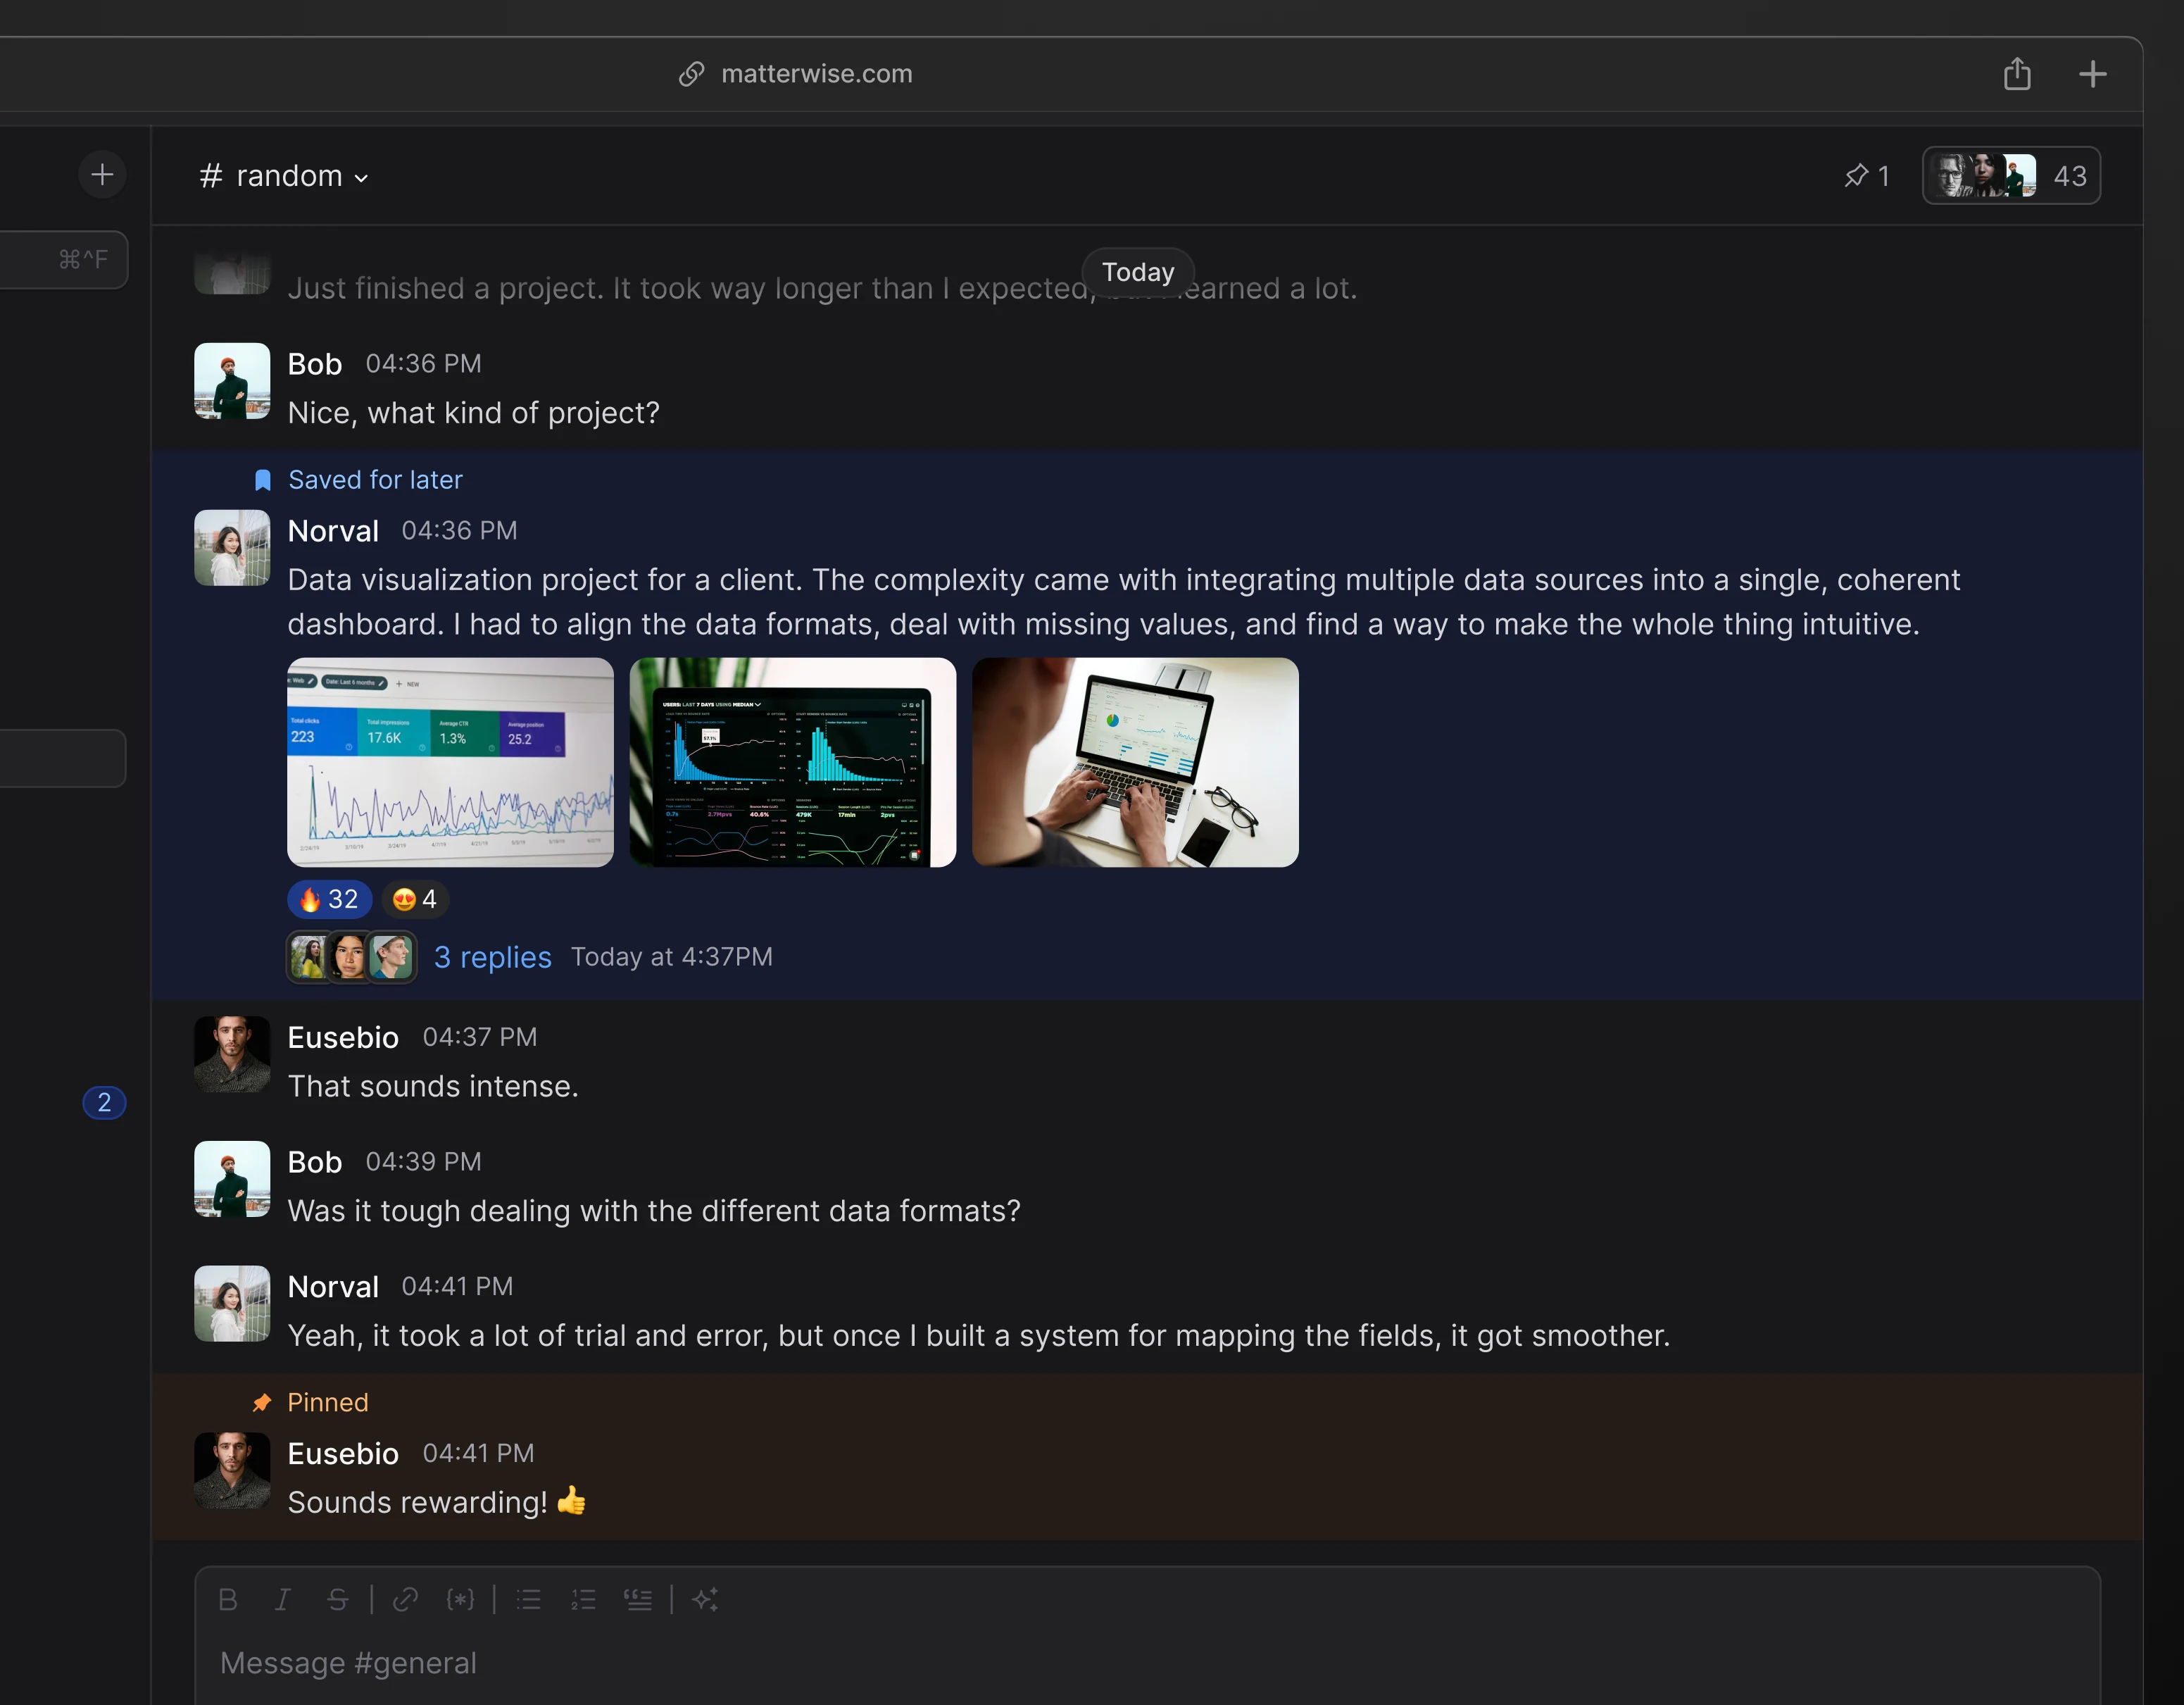This screenshot has width=2184, height=1705.
Task: Start a bulleted list
Action: (x=528, y=1599)
